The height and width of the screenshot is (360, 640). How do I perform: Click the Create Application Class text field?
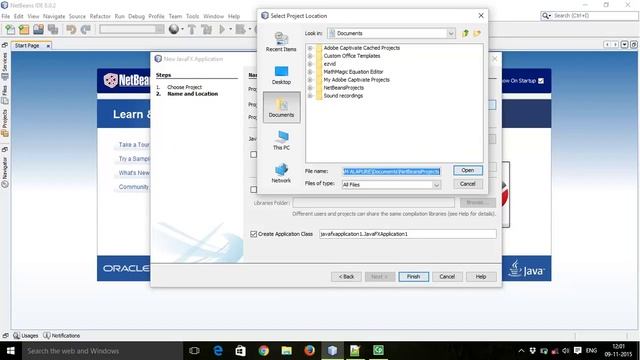coord(408,234)
